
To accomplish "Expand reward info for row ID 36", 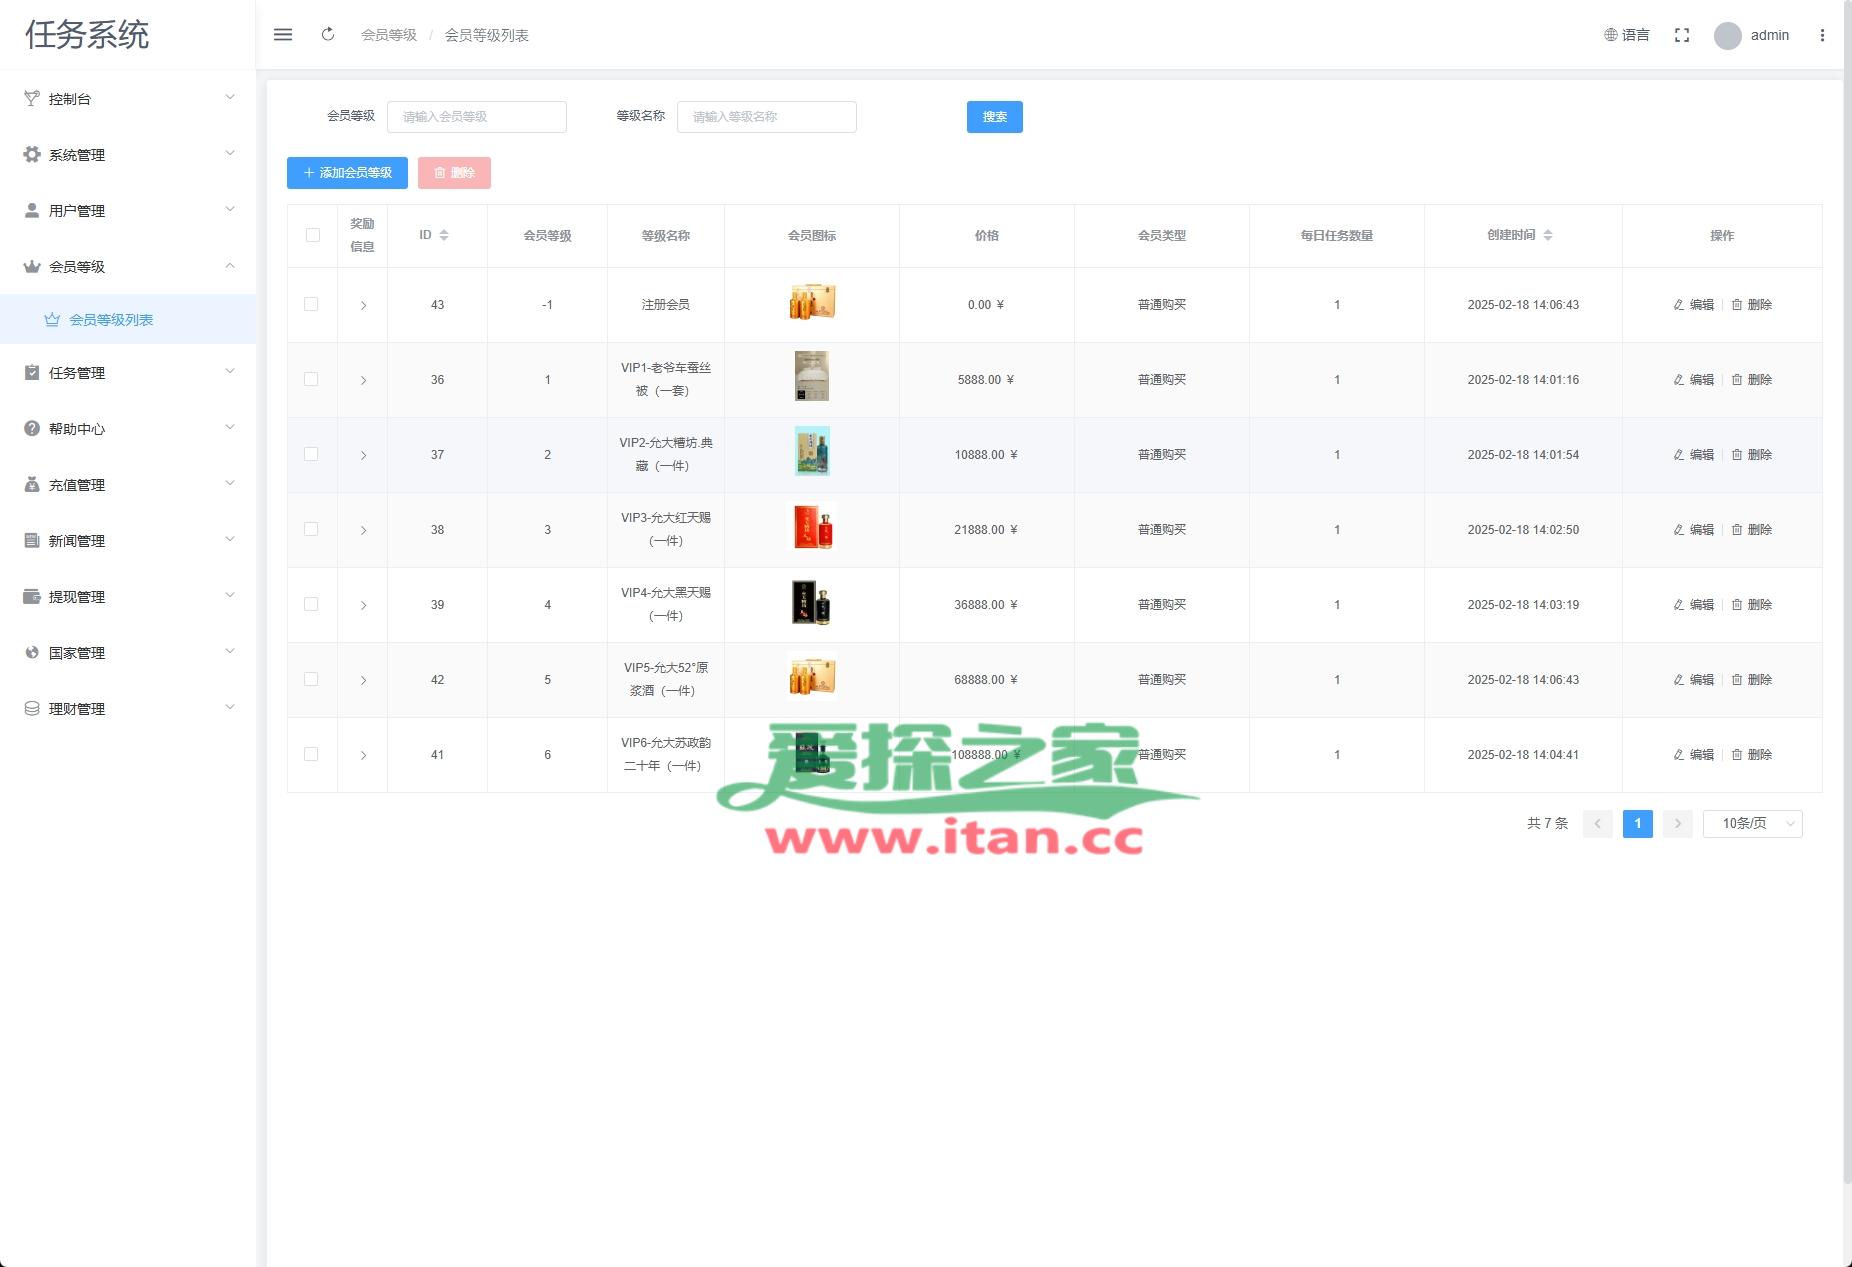I will point(363,380).
